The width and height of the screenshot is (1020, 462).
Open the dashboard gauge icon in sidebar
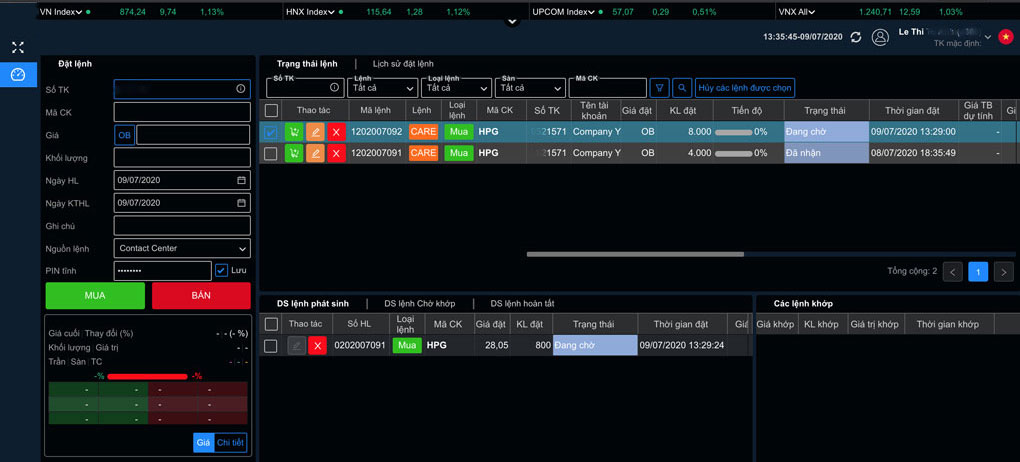point(18,75)
